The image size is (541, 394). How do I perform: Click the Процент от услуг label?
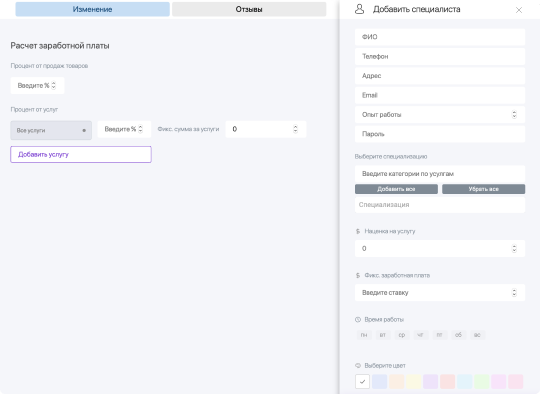[34, 109]
